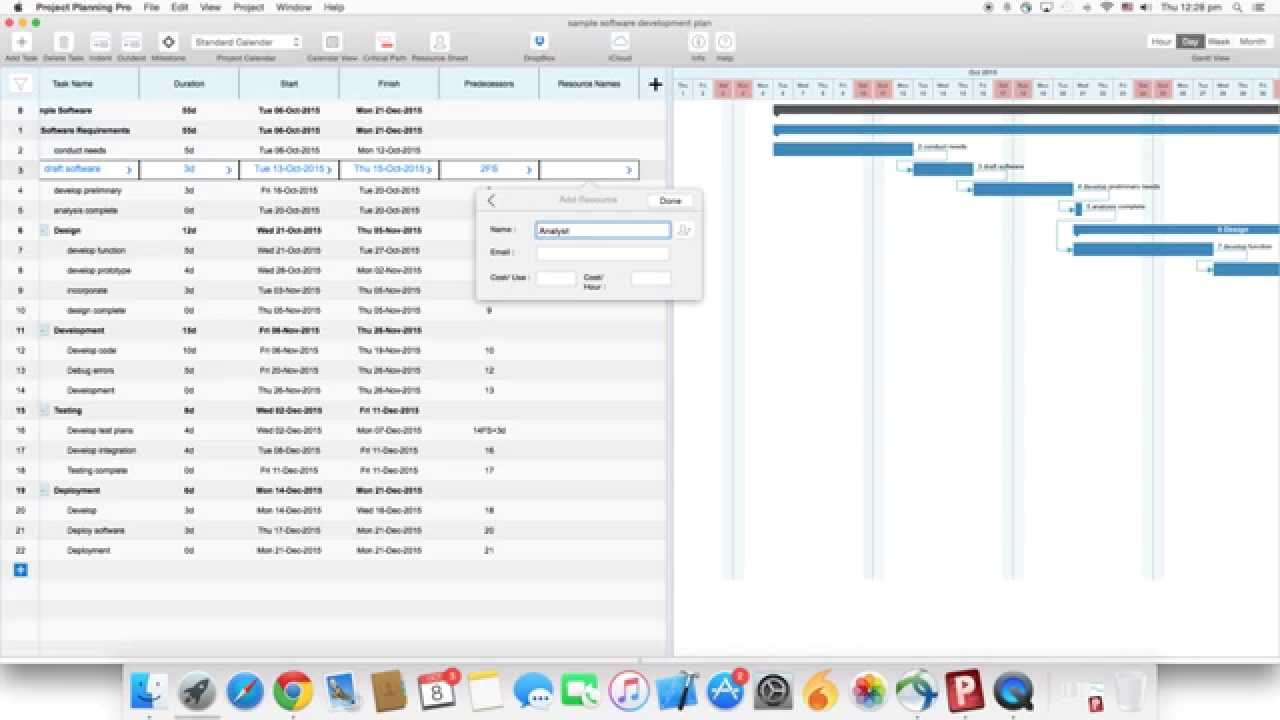Image resolution: width=1280 pixels, height=720 pixels.
Task: Open the File menu
Action: pyautogui.click(x=151, y=7)
